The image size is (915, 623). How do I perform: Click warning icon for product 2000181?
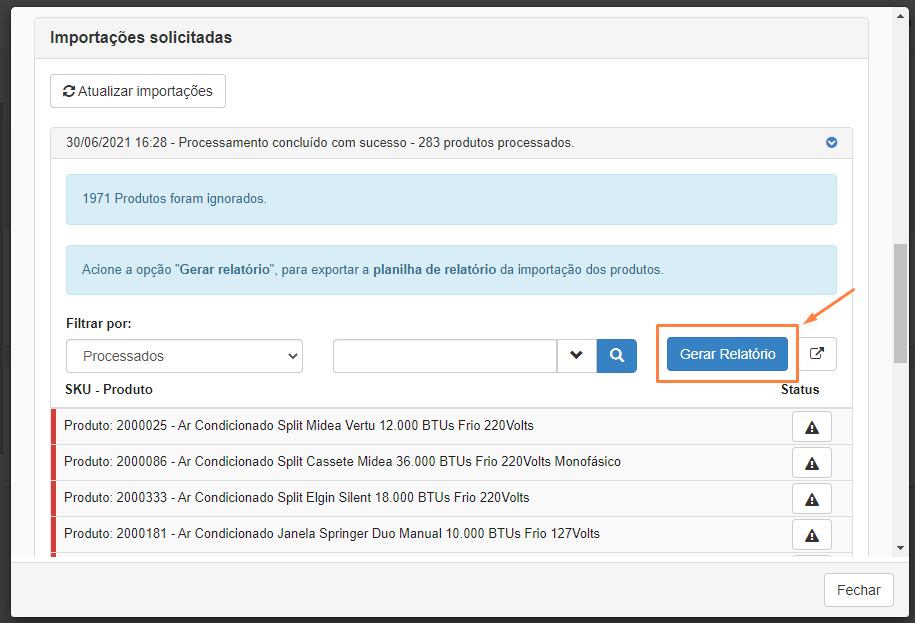[x=811, y=534]
